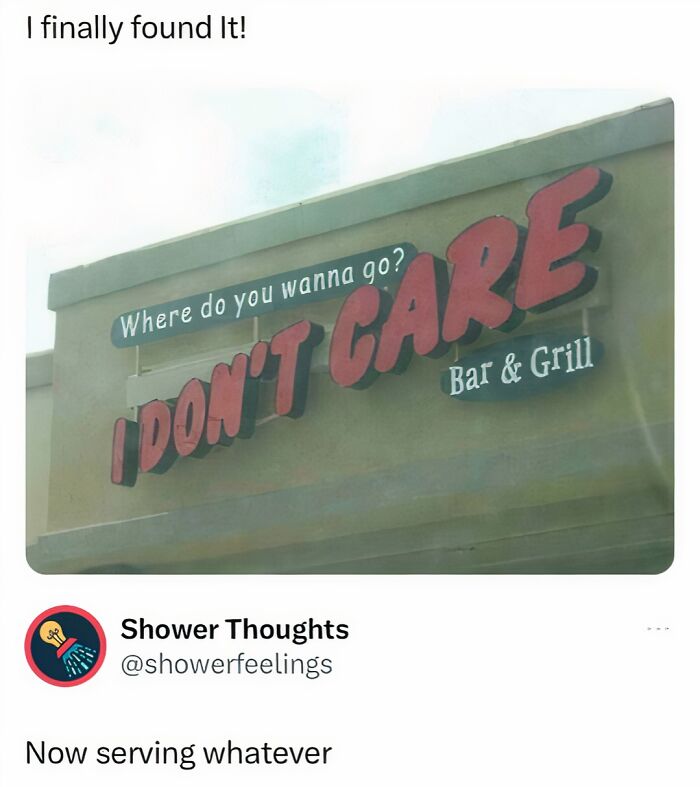Visit the Shower Thoughts display name
This screenshot has height=787, width=700.
coord(234,629)
